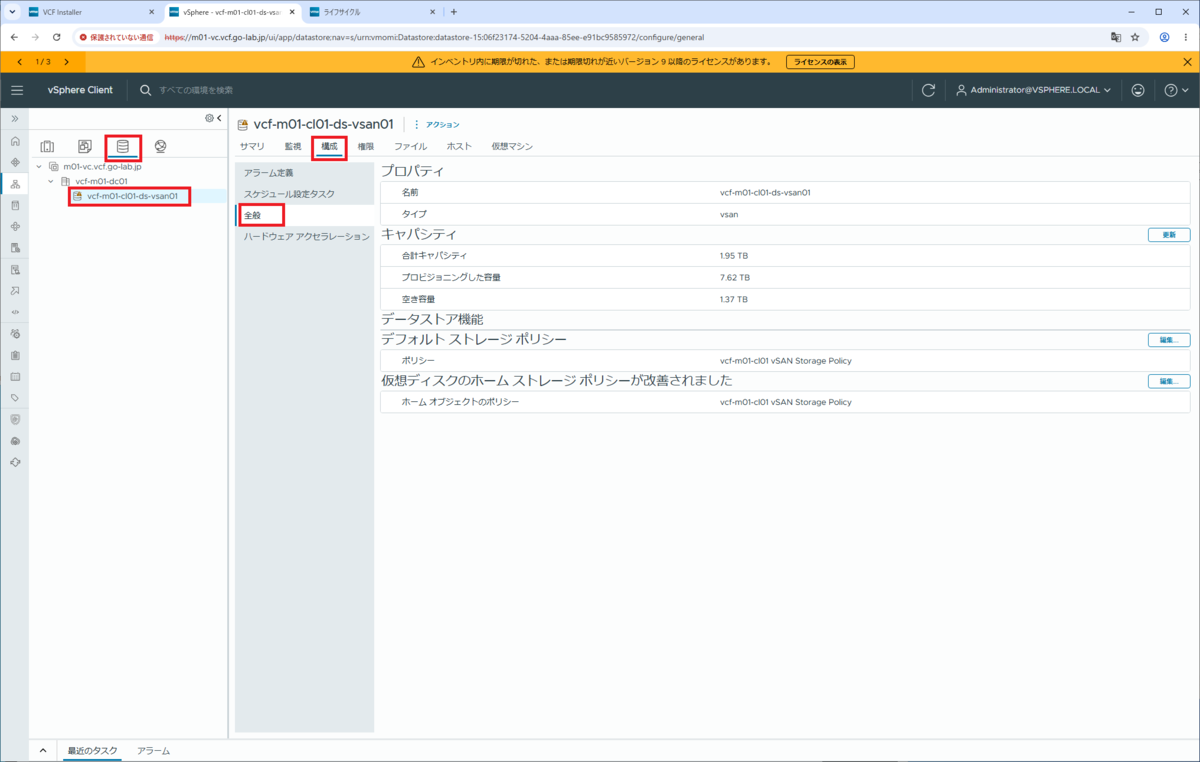Select the Storage inventory view icon
This screenshot has width=1200, height=762.
(123, 147)
